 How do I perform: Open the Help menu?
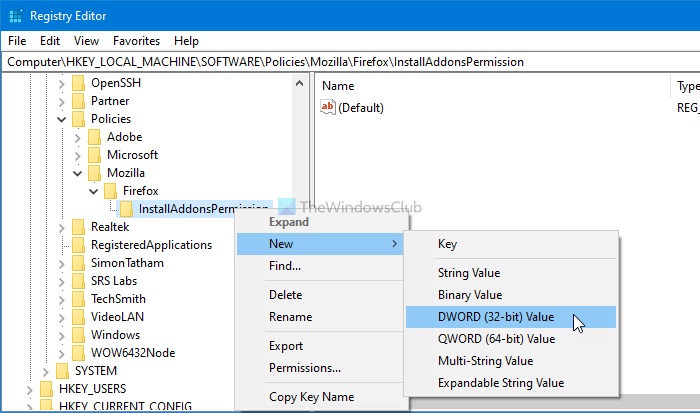coord(186,41)
